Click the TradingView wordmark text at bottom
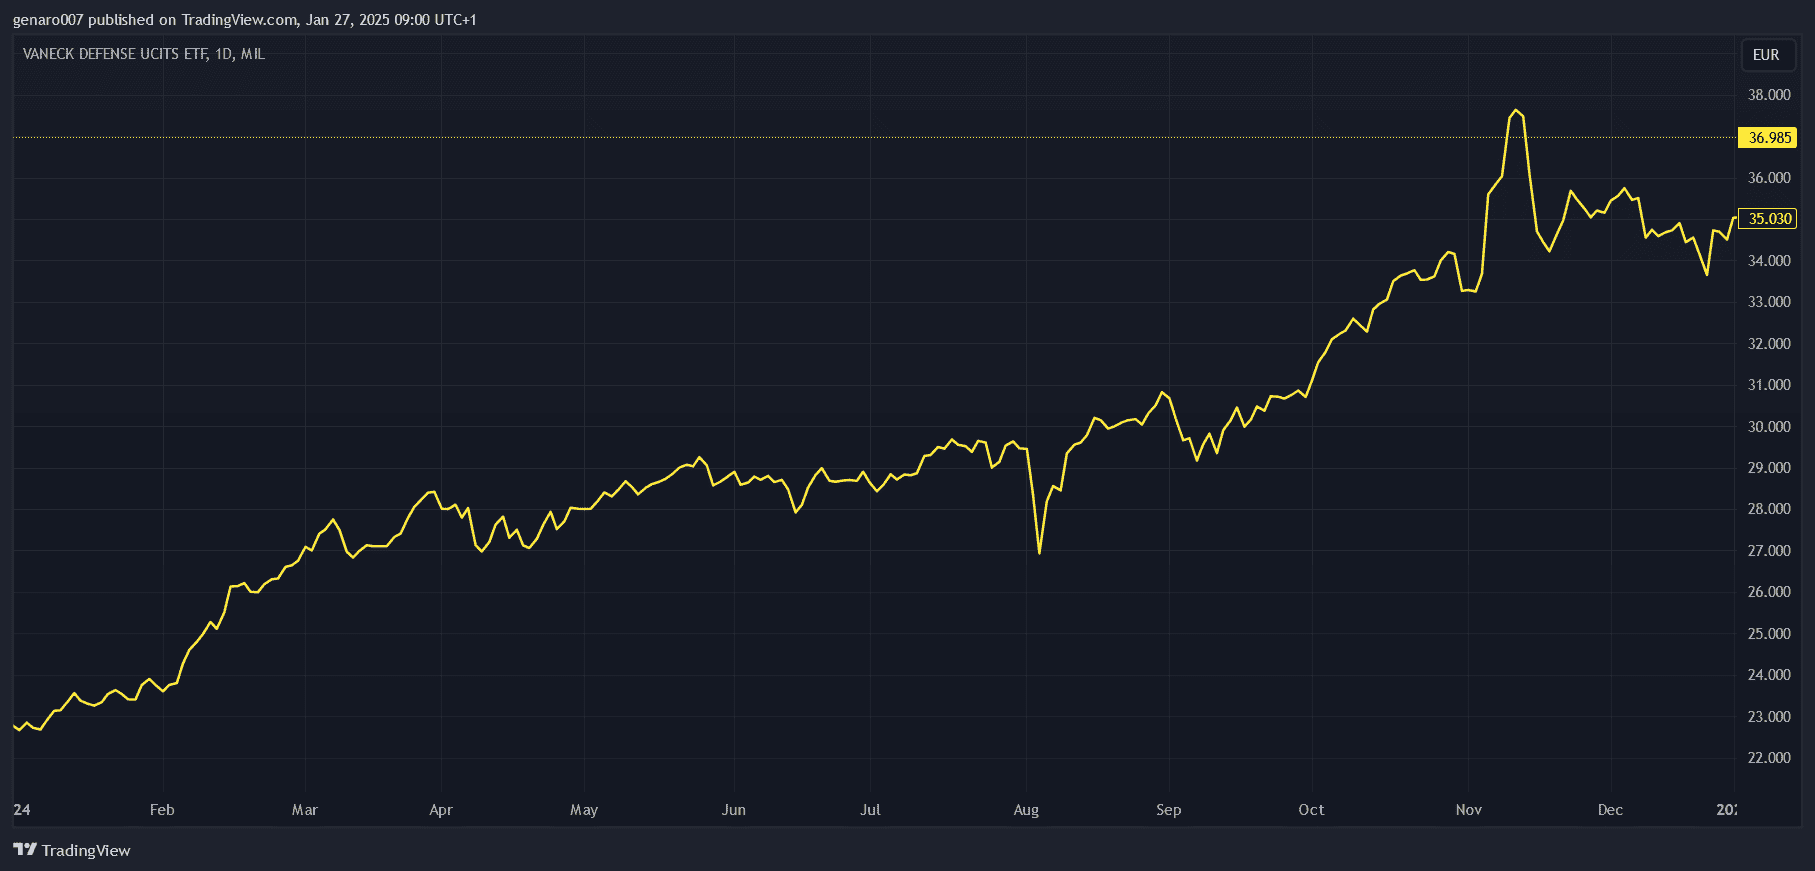This screenshot has height=871, width=1815. (86, 851)
